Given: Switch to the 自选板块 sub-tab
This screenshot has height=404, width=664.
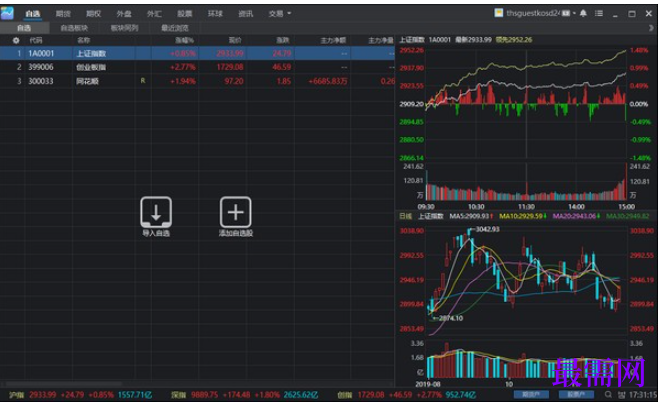Looking at the screenshot, I should [74, 28].
